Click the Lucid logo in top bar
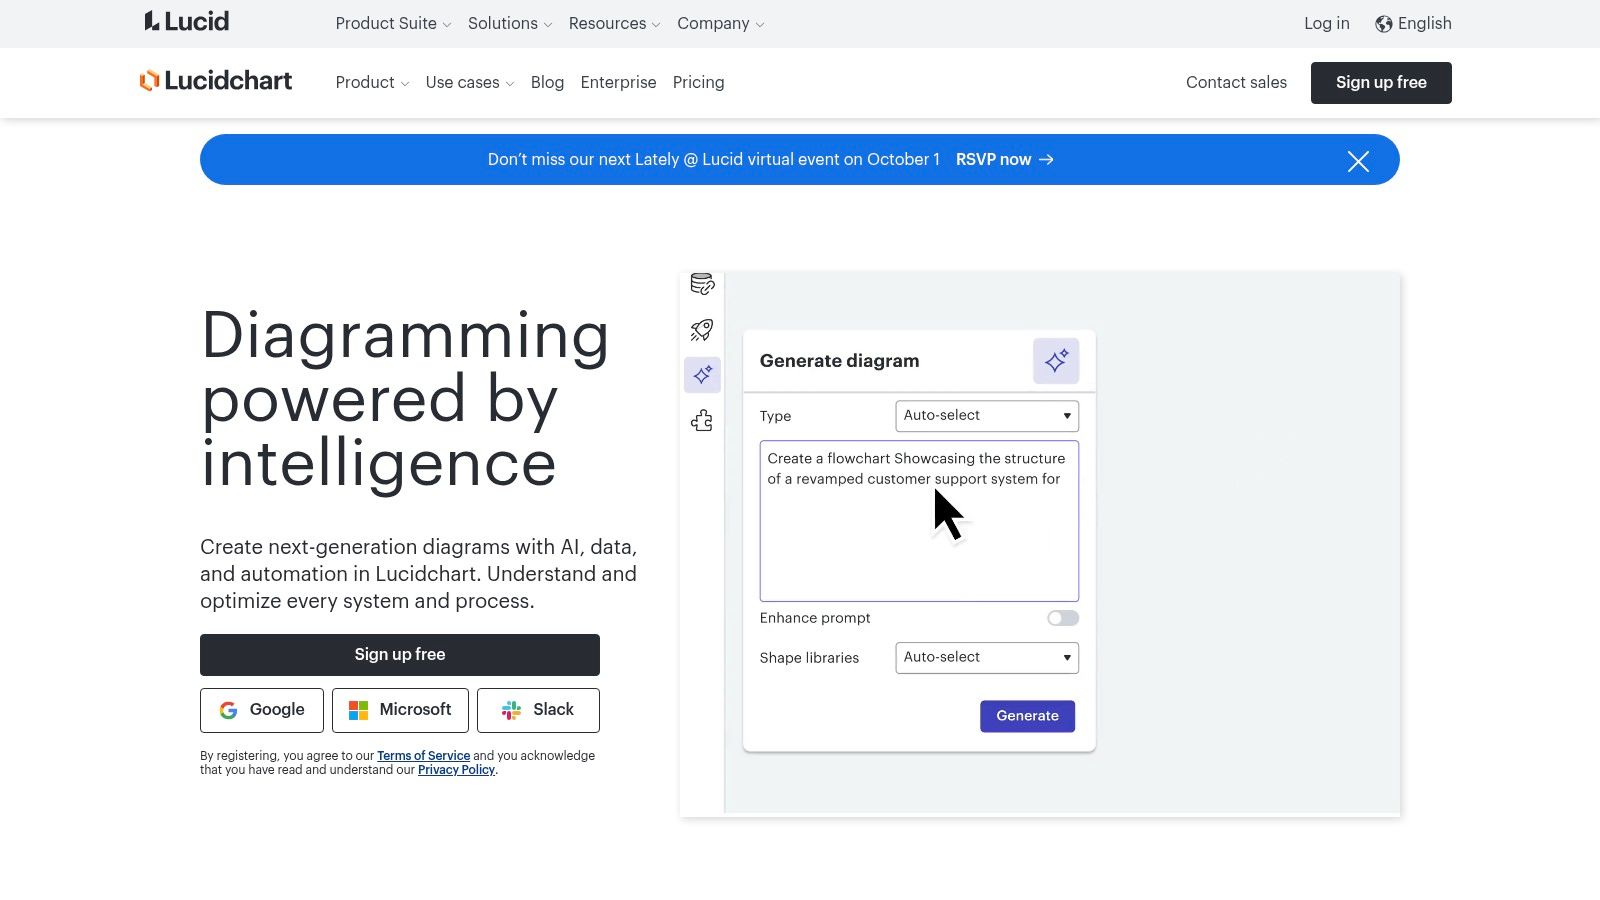This screenshot has height=900, width=1600. (x=187, y=22)
